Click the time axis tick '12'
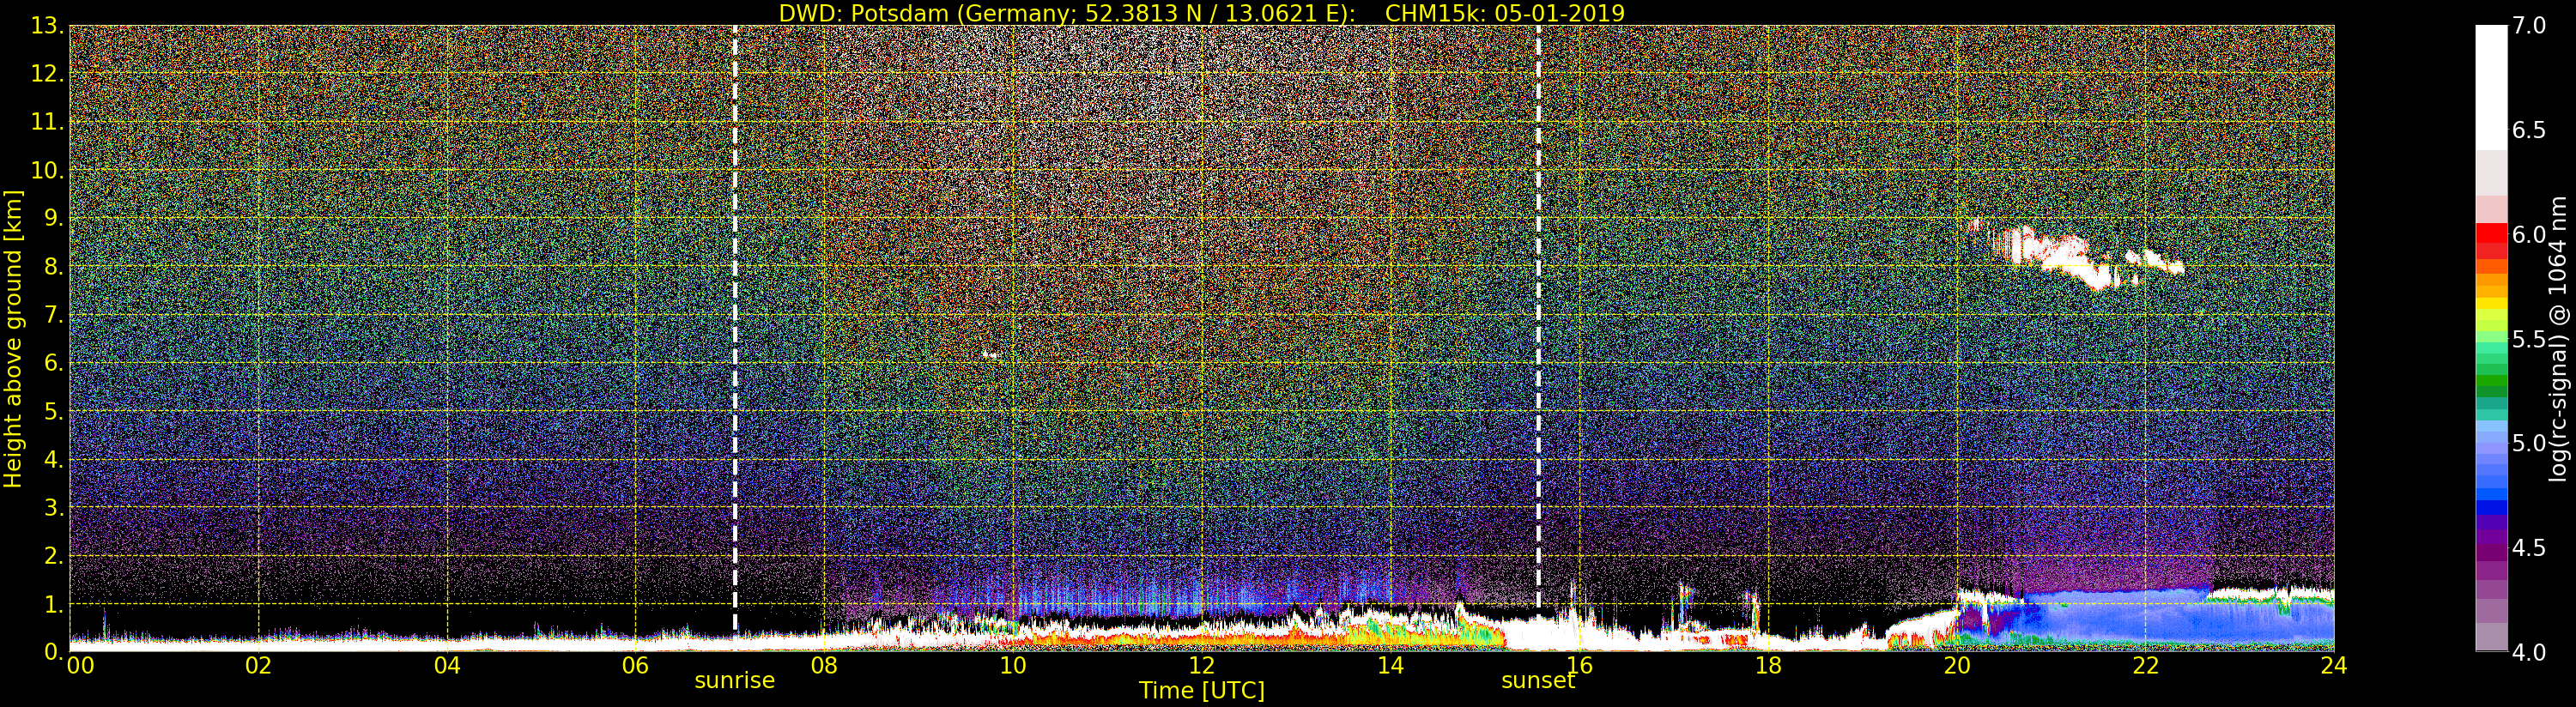This screenshot has height=707, width=2576. [1201, 666]
